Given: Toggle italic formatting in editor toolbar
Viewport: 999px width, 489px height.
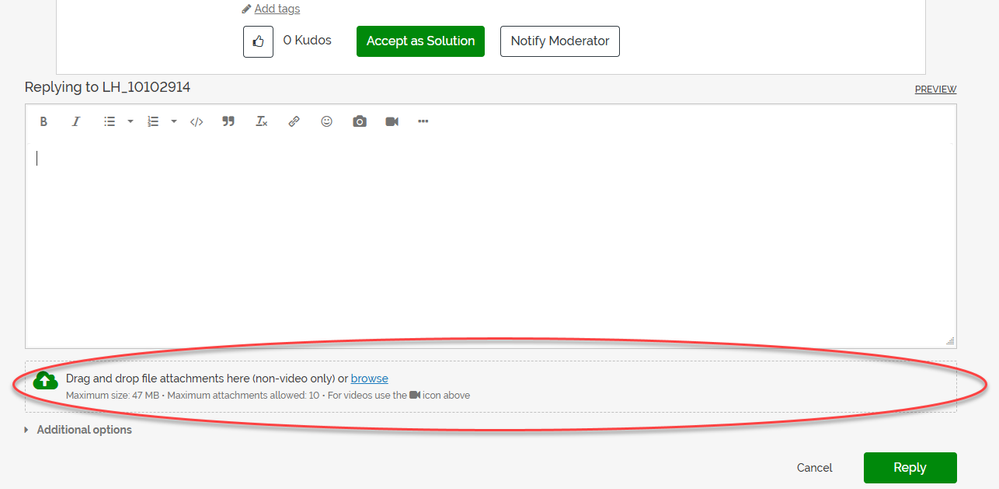Looking at the screenshot, I should 76,122.
